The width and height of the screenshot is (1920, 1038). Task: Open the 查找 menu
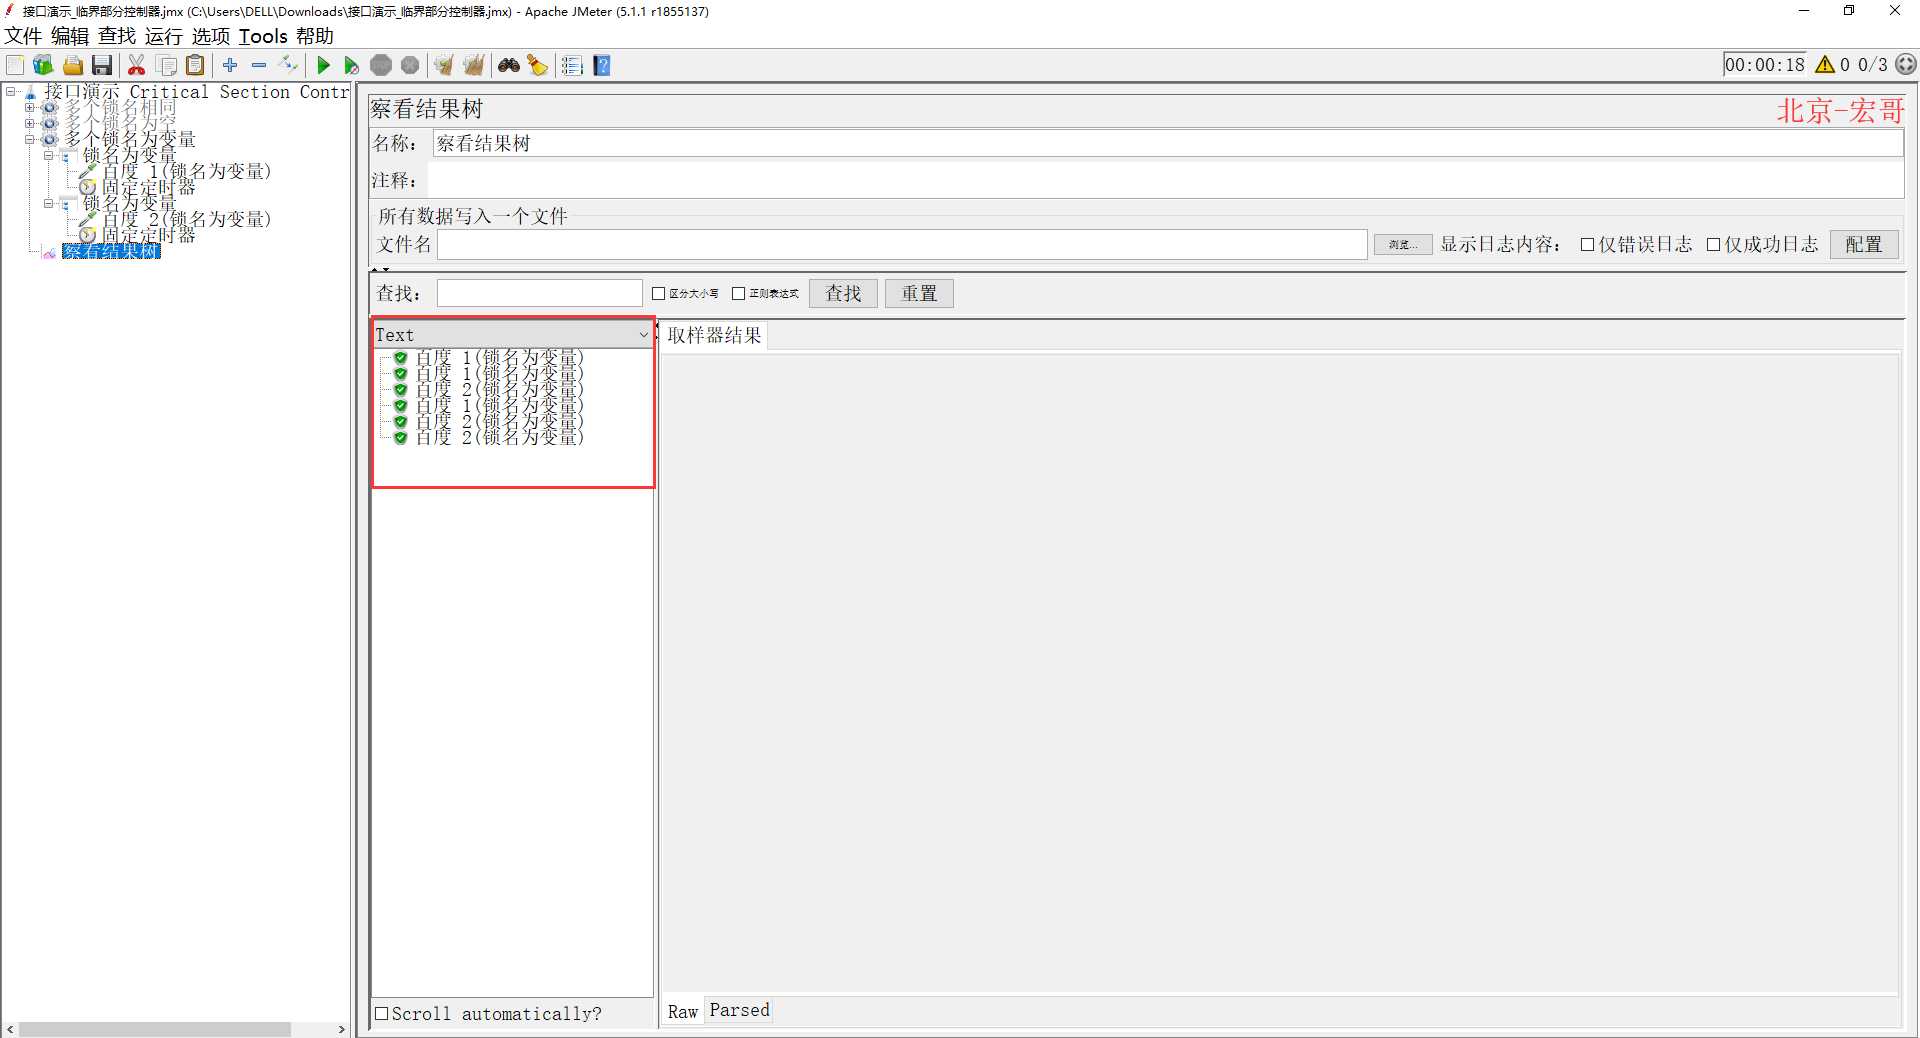[x=117, y=36]
